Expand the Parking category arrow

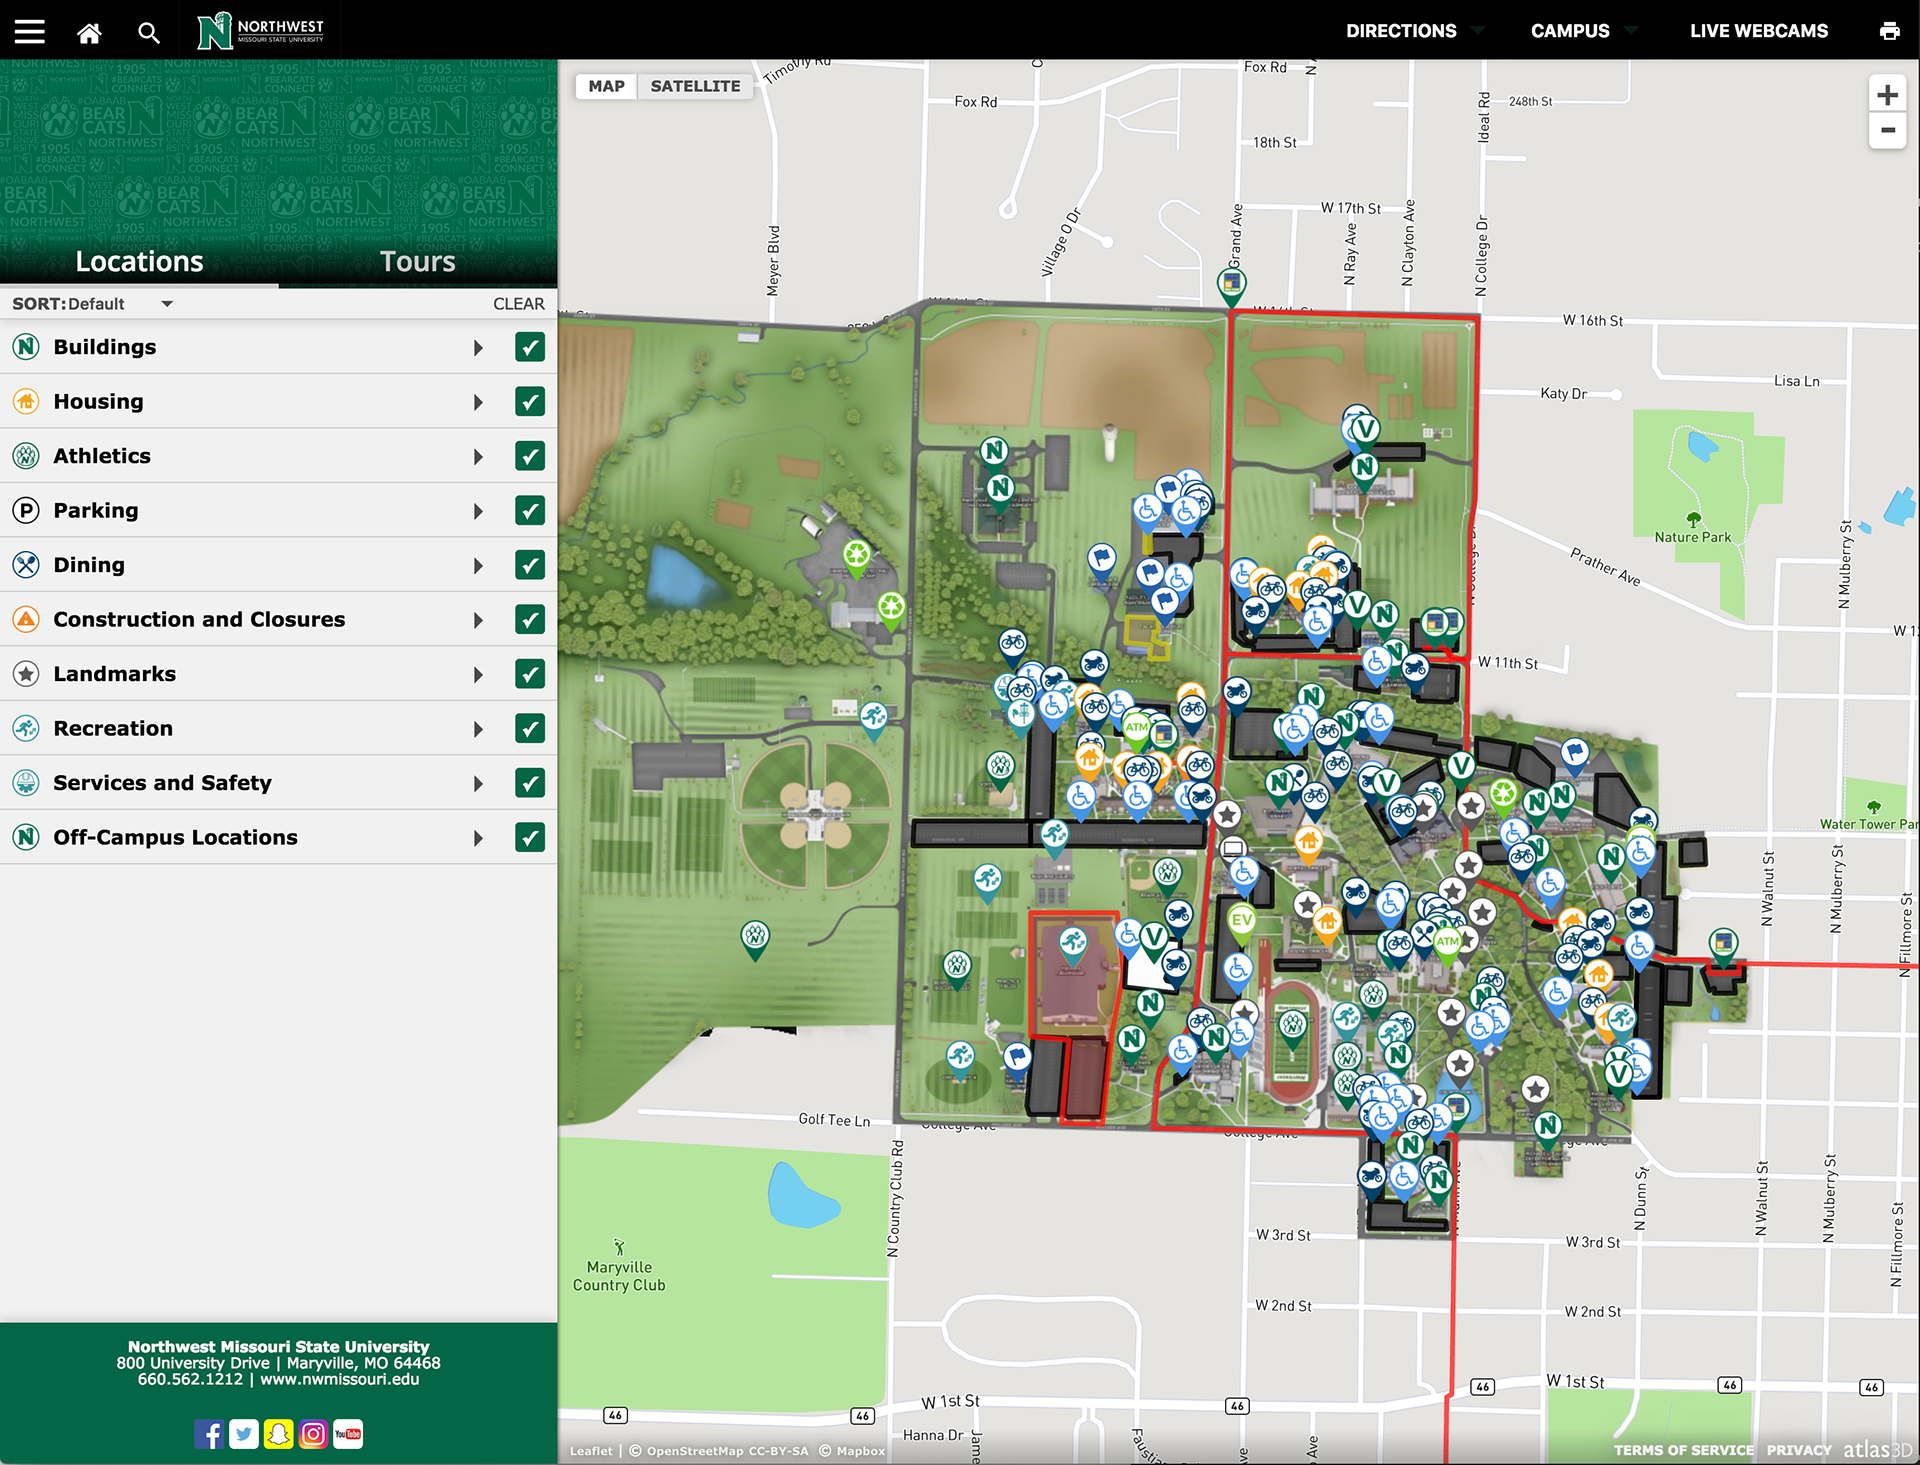pyautogui.click(x=478, y=511)
